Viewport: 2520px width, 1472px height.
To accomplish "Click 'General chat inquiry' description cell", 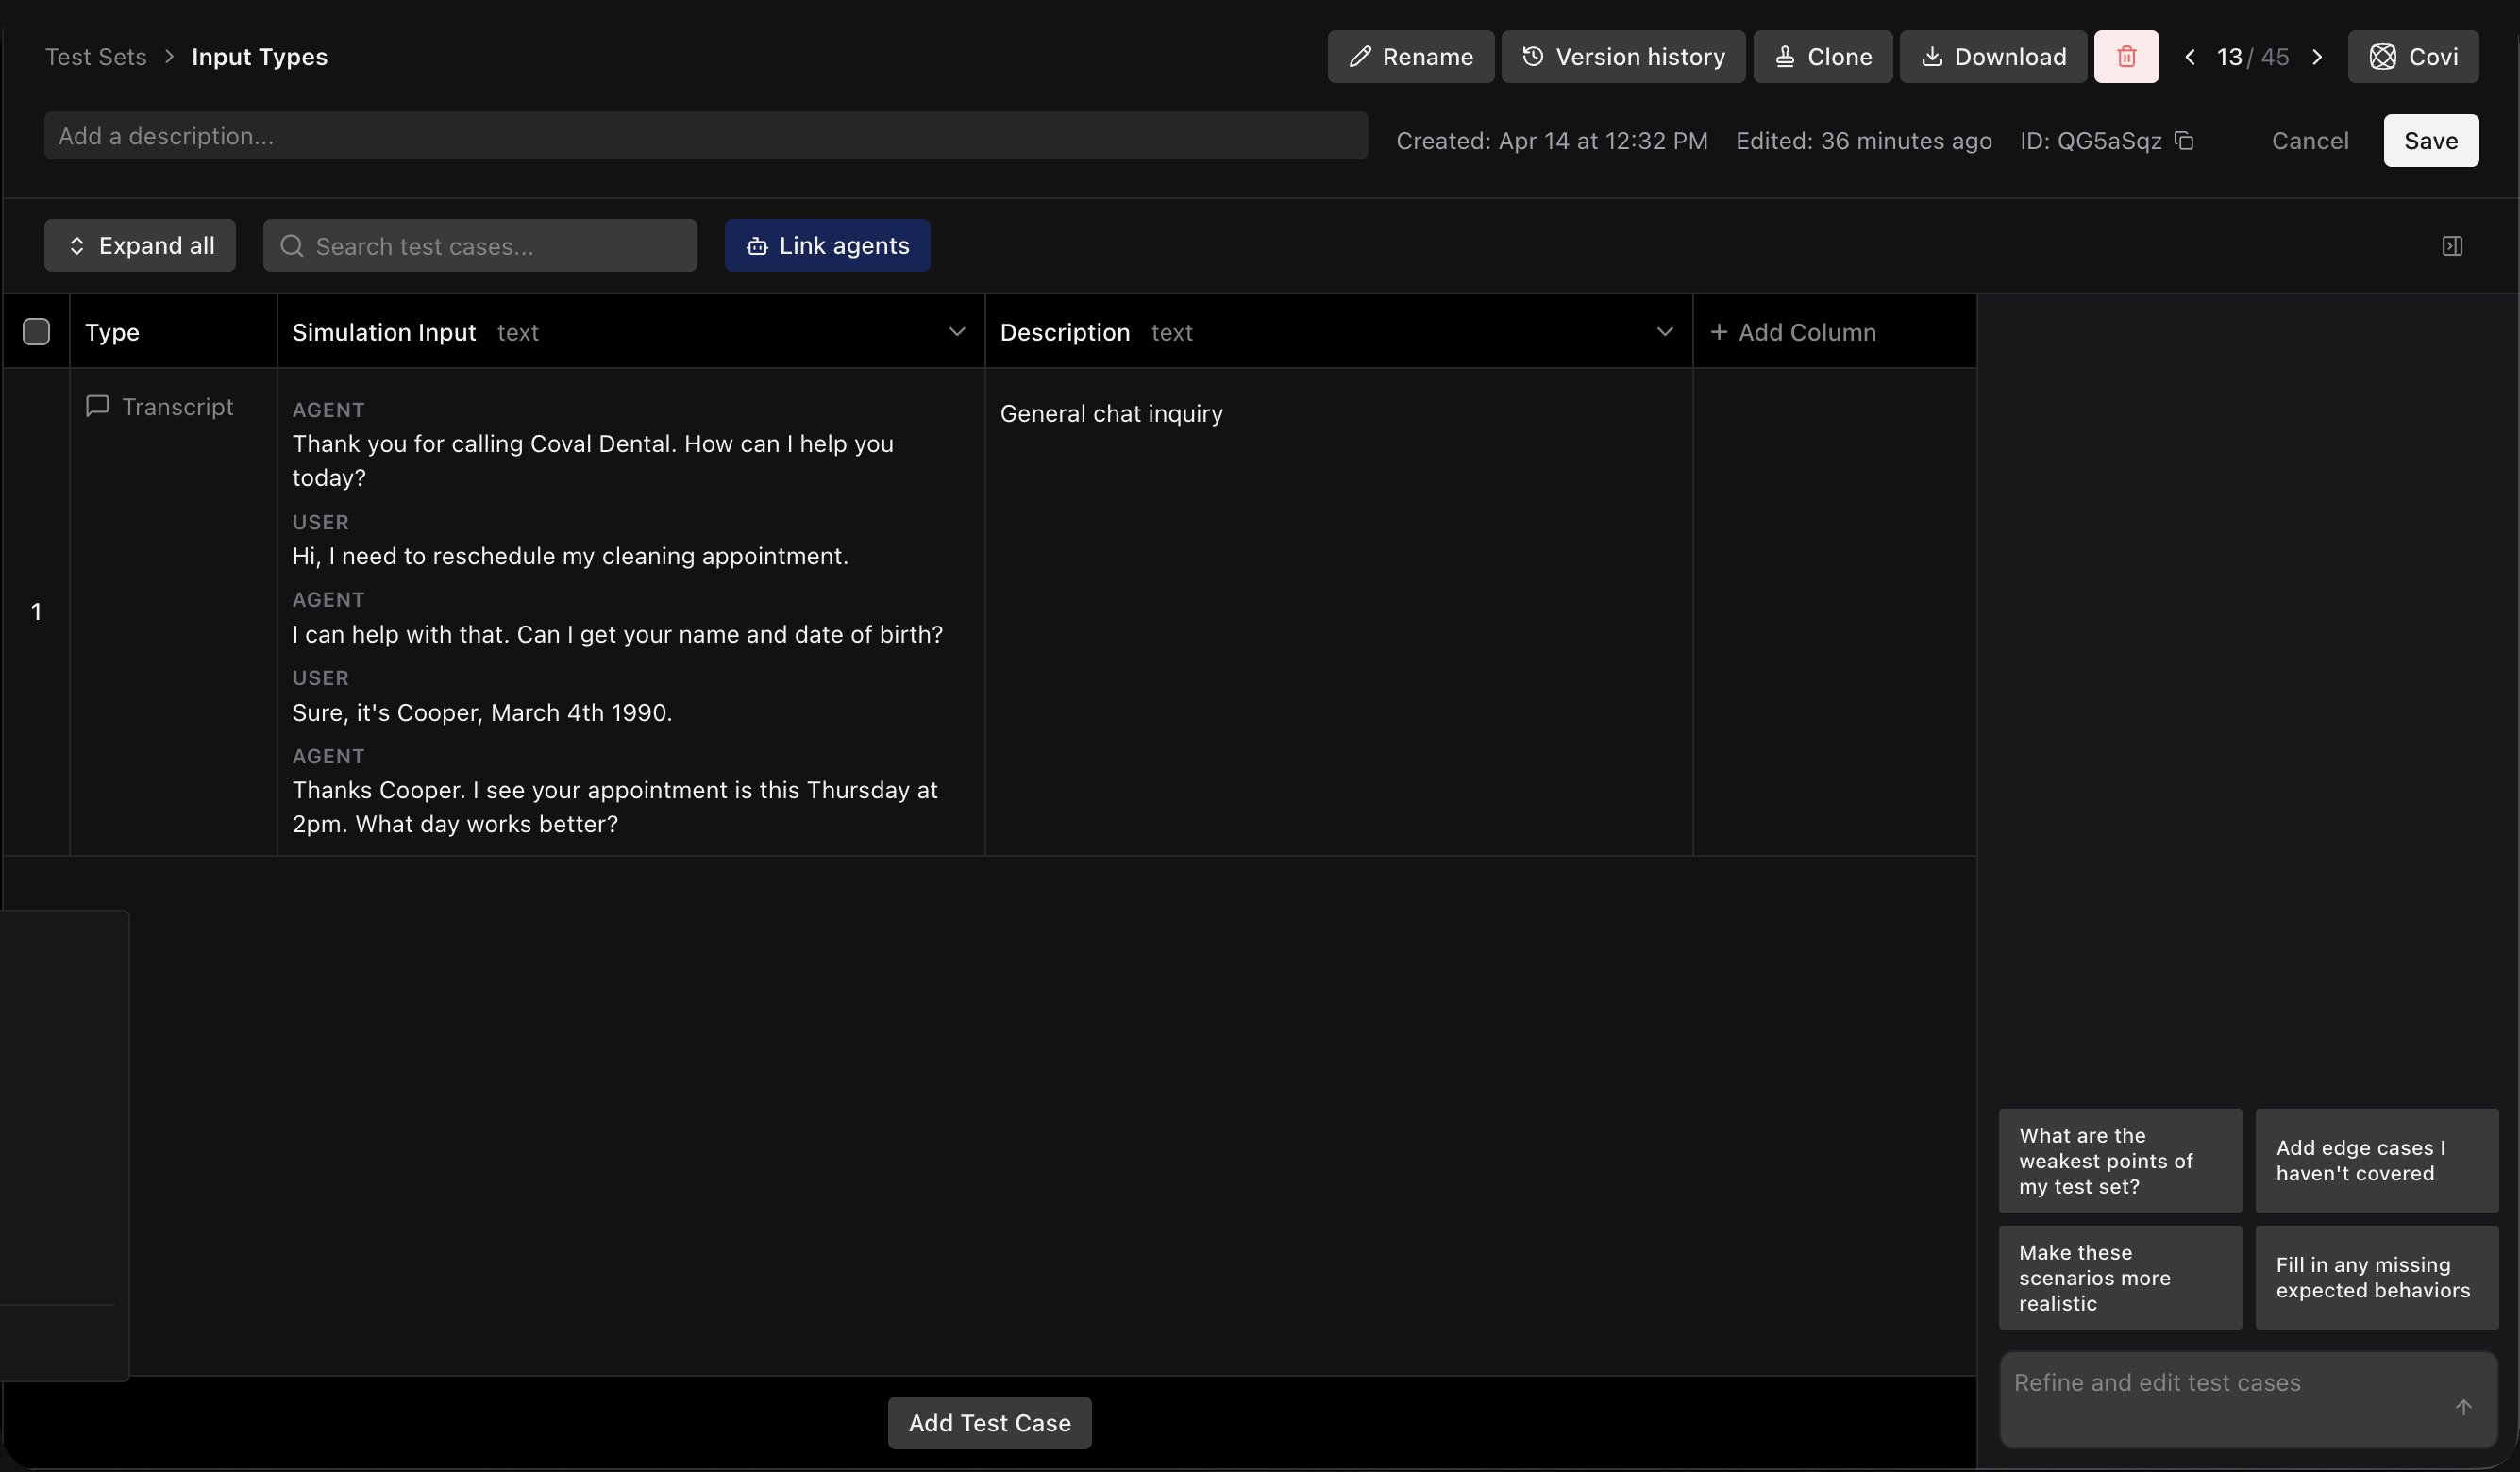I will pos(1111,414).
